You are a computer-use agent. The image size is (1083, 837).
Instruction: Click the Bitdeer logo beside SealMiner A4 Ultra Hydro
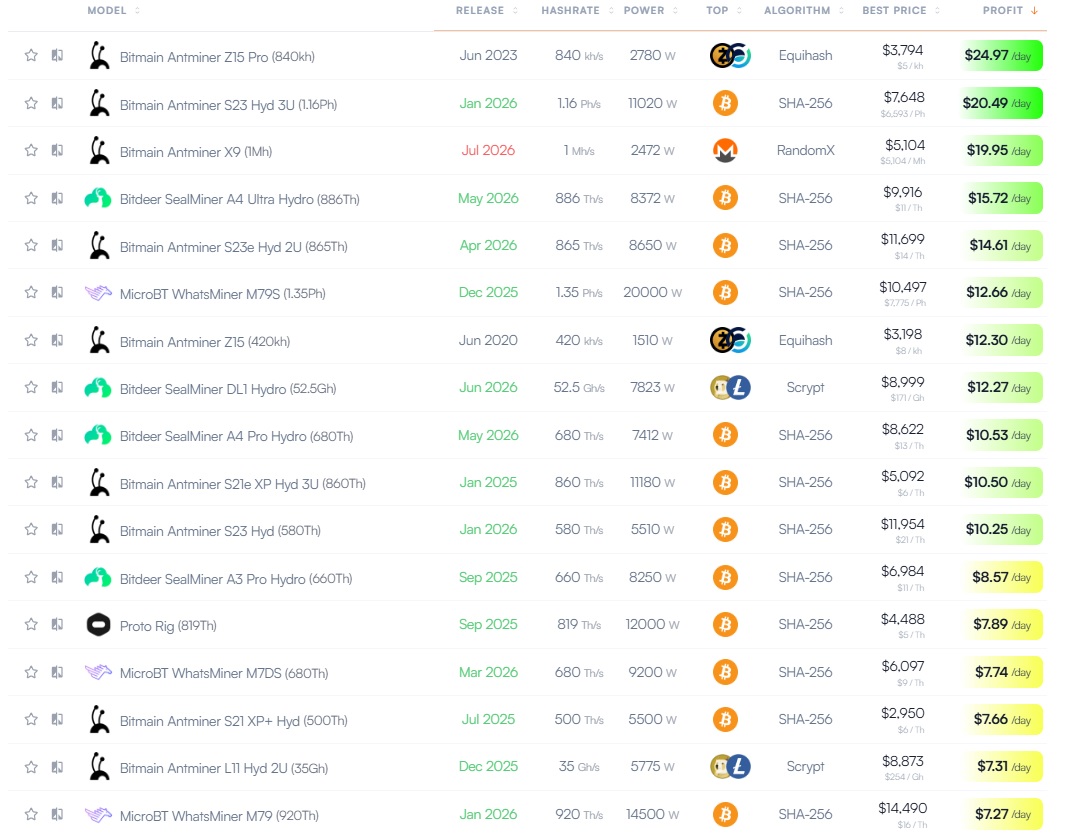[x=98, y=198]
